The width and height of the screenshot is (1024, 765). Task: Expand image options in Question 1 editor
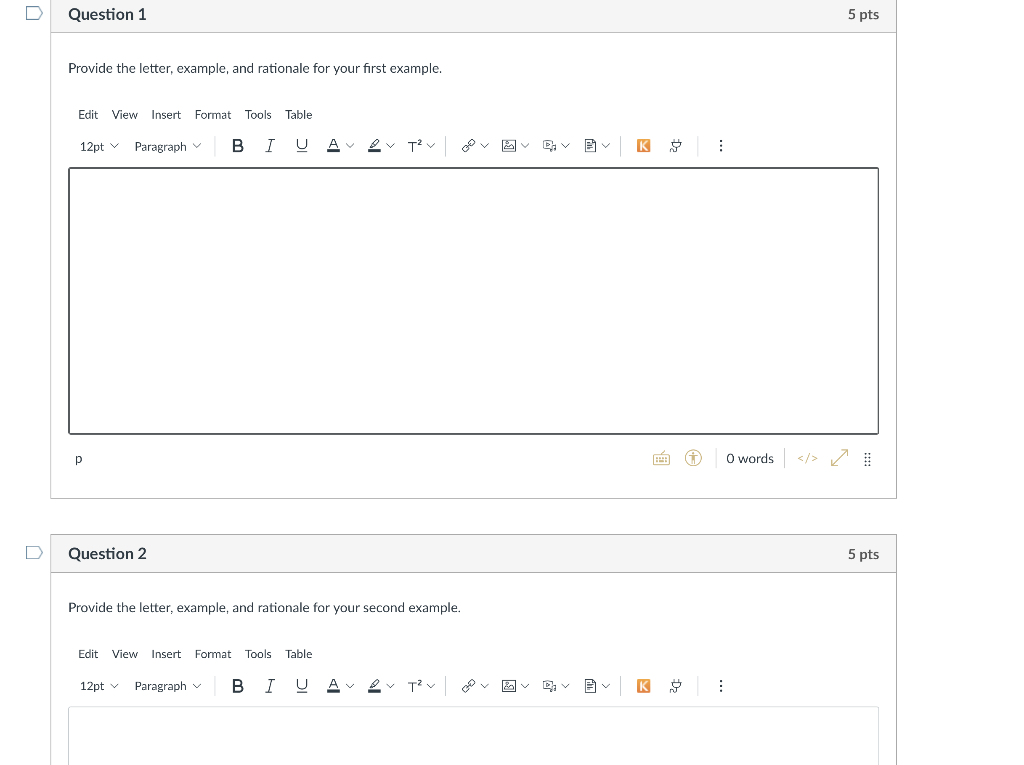click(x=525, y=146)
